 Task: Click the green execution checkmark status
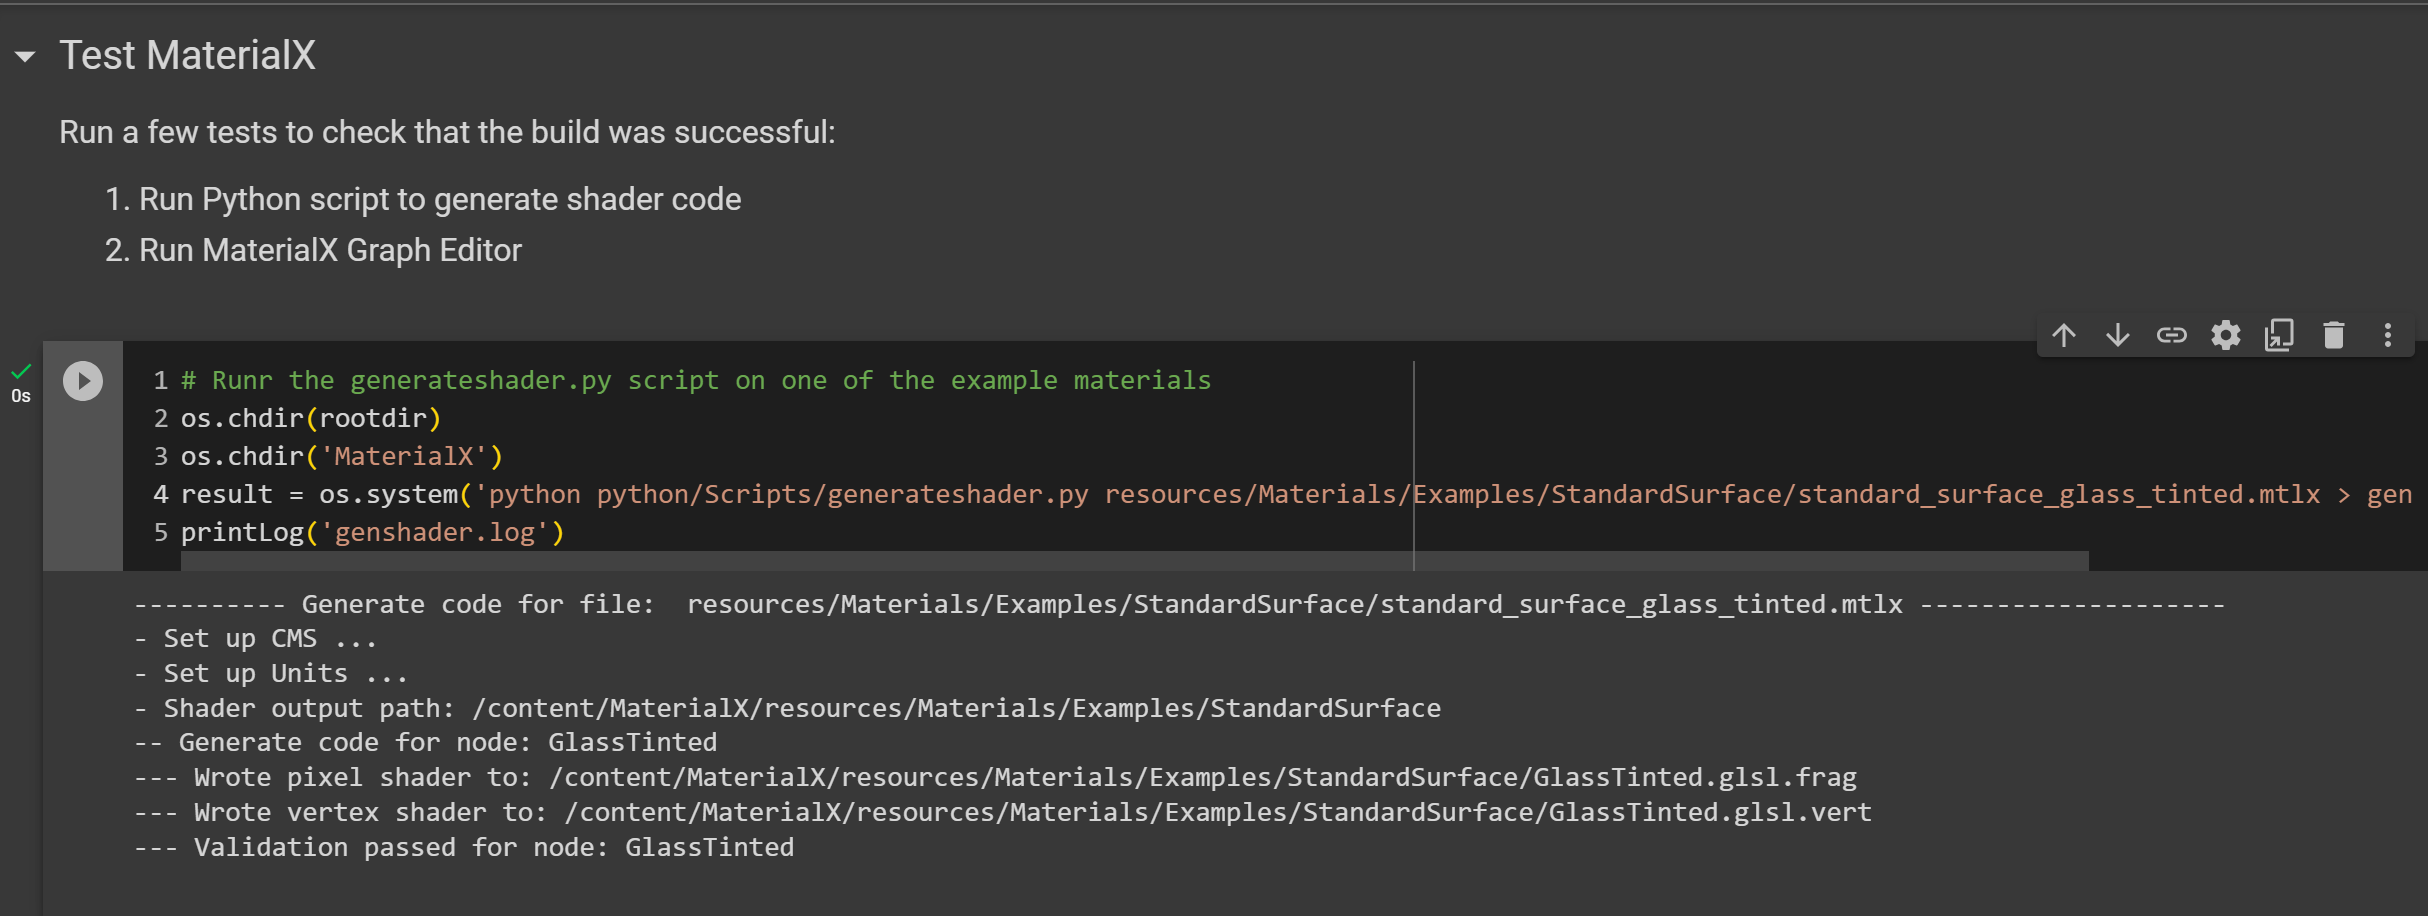(x=21, y=372)
